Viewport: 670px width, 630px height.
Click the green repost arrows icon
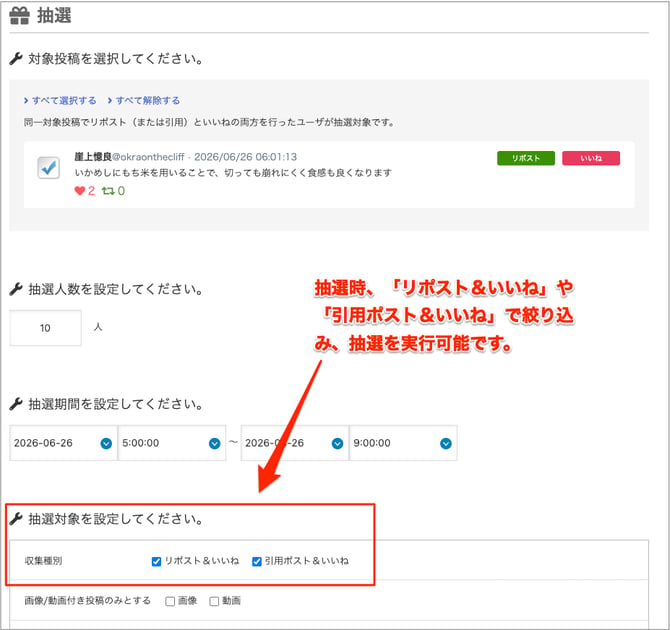coord(108,191)
